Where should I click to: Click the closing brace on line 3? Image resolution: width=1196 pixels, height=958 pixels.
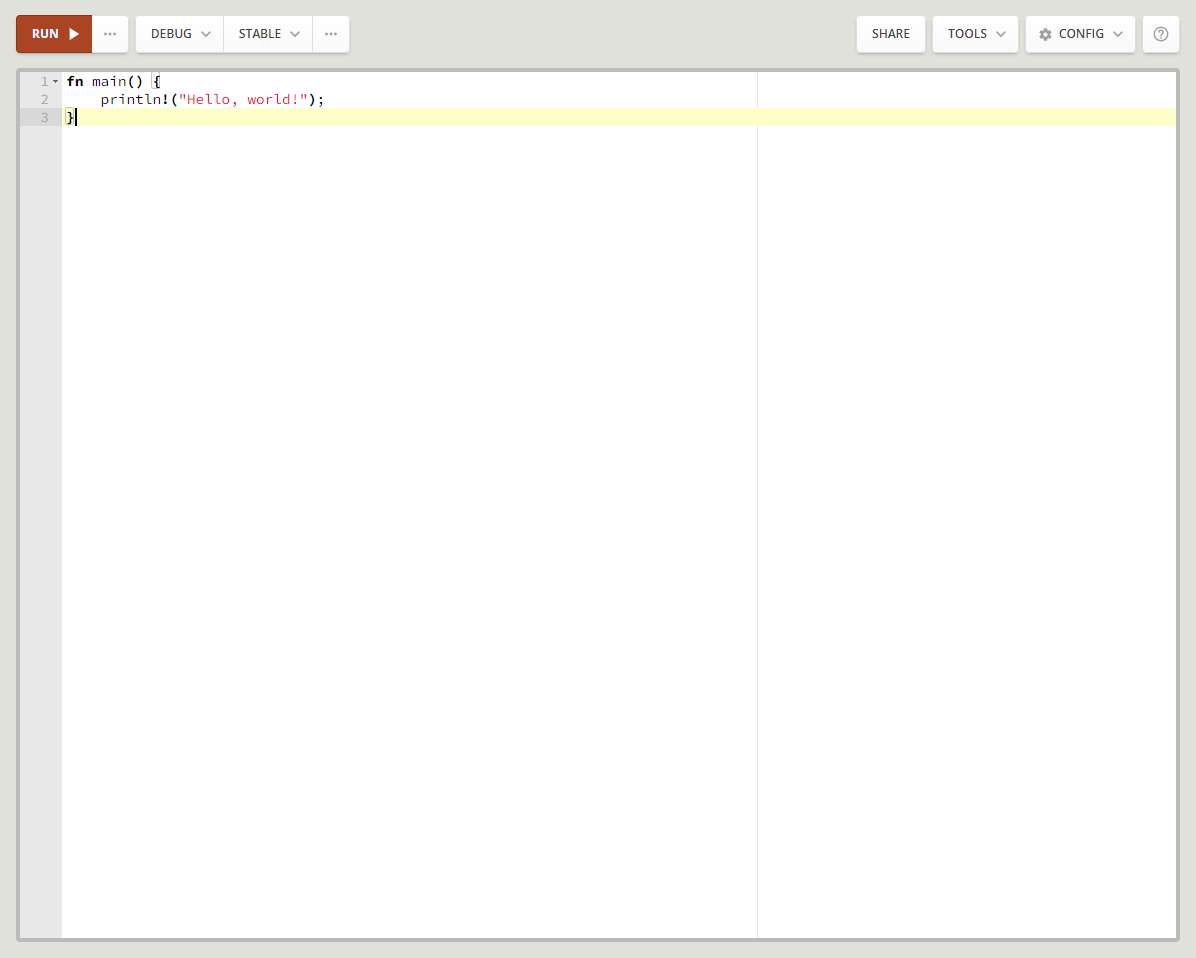tap(70, 118)
